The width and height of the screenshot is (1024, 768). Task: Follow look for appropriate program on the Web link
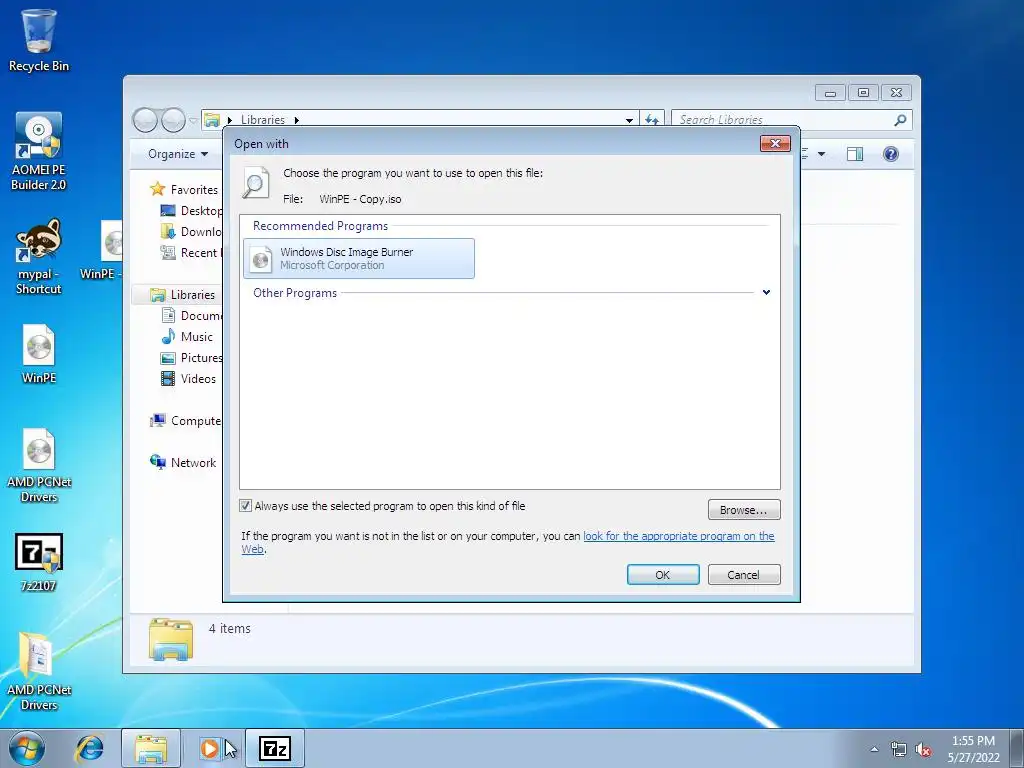679,536
